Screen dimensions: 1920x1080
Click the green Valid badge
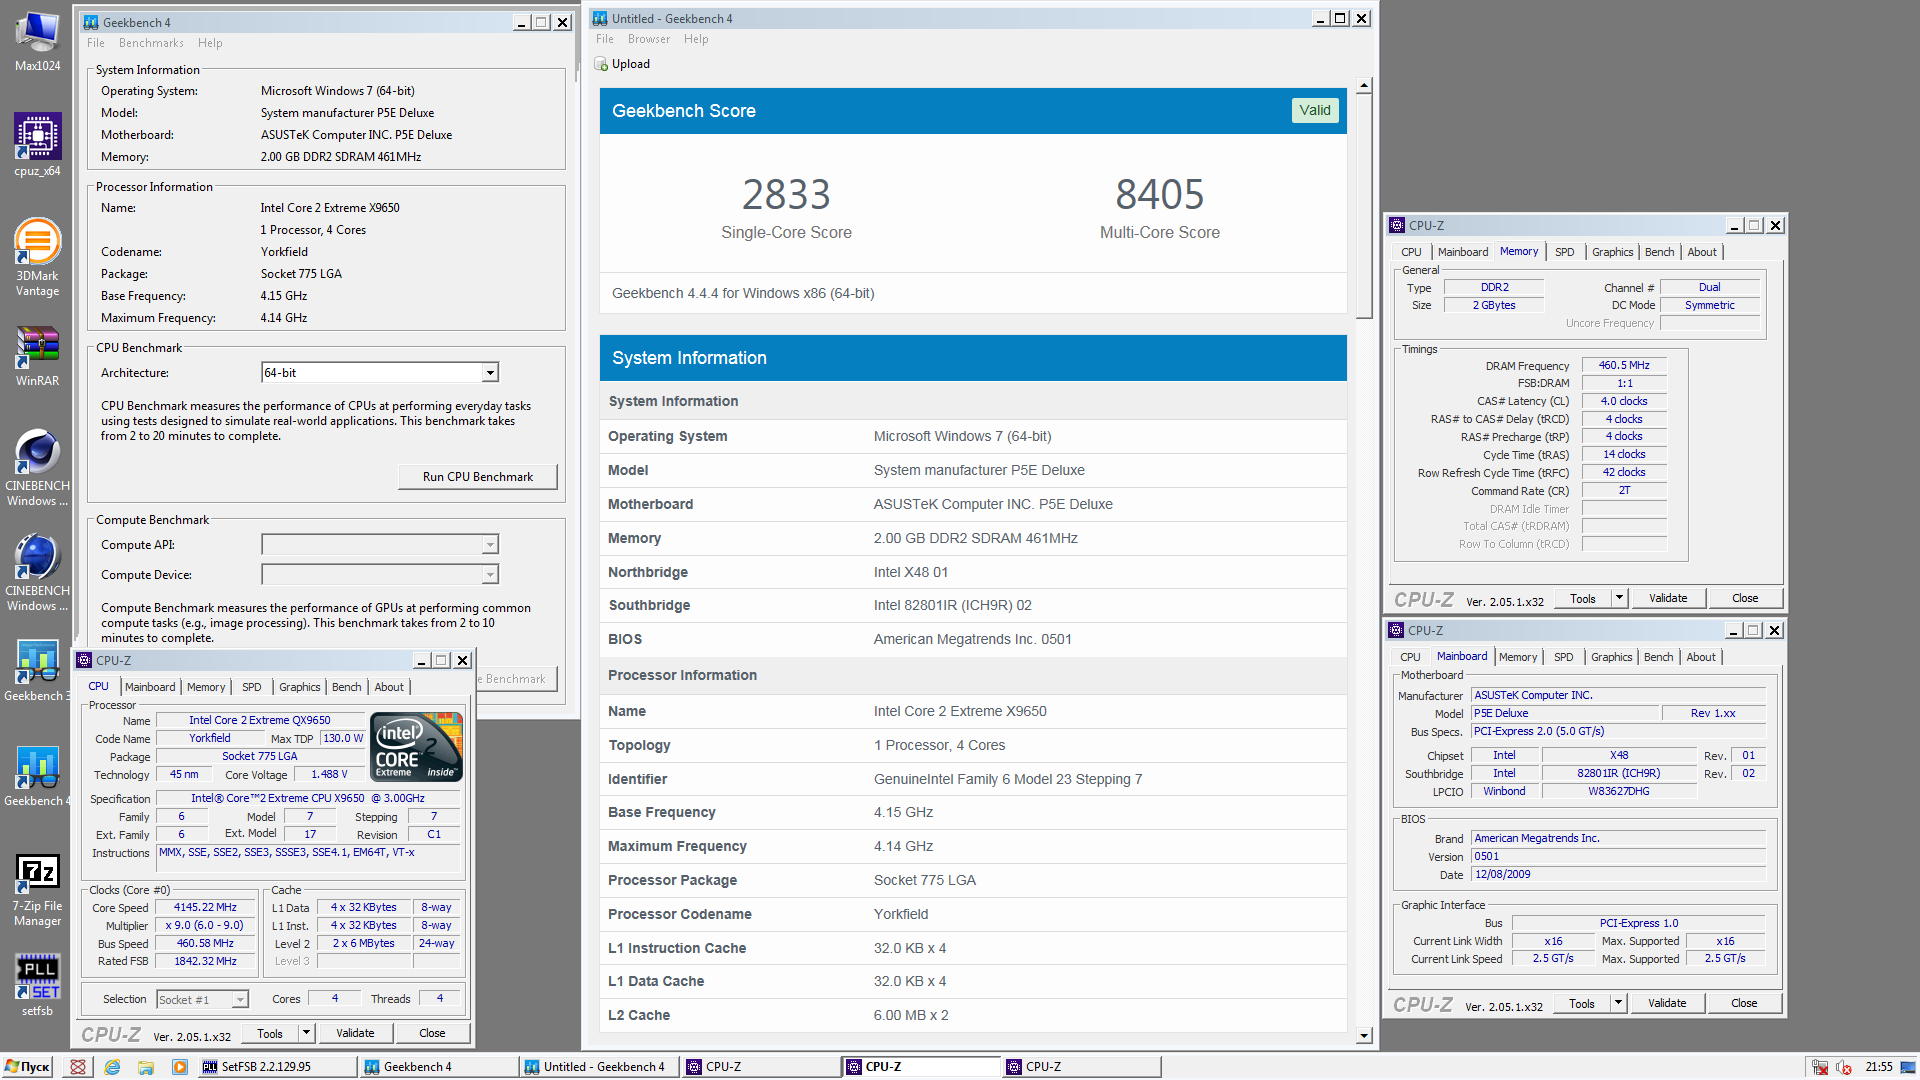pyautogui.click(x=1315, y=110)
